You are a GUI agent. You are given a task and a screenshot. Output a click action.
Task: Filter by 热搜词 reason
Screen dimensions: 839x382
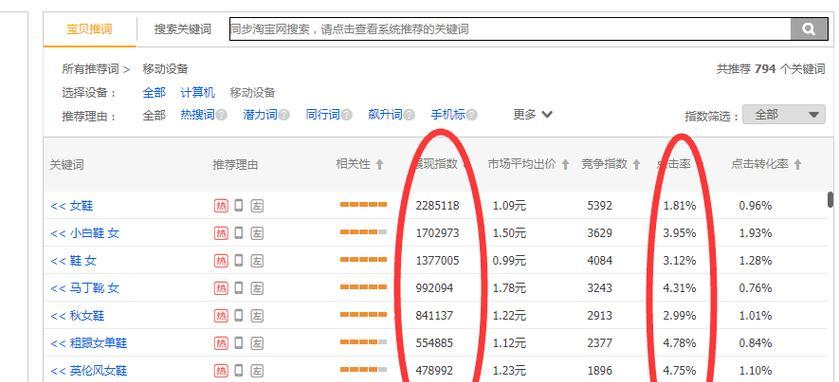coord(197,115)
